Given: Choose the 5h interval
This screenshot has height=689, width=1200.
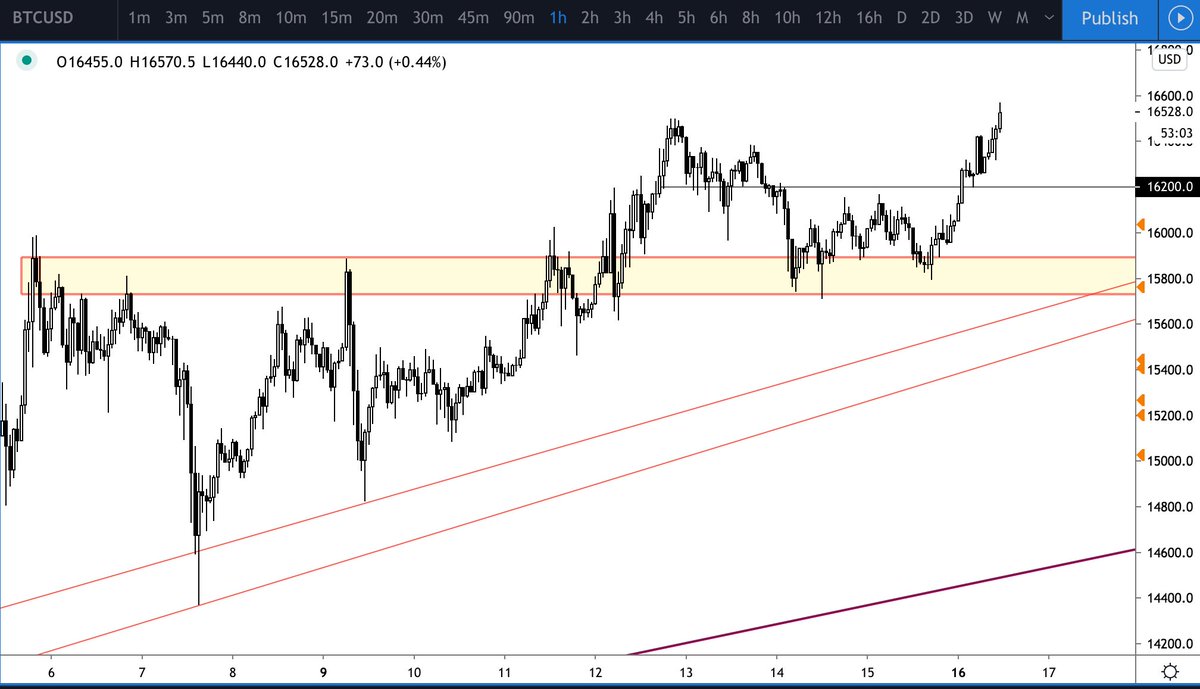Looking at the screenshot, I should (x=686, y=18).
